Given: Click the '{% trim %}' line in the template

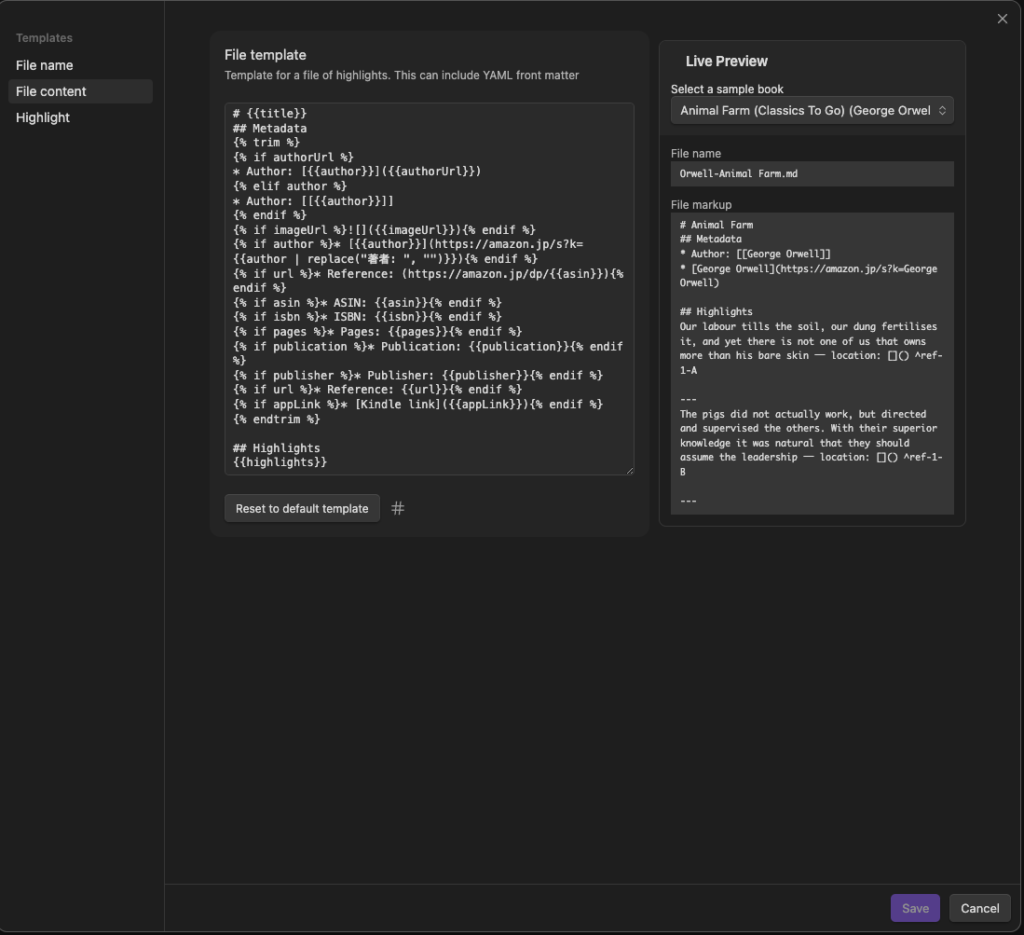Looking at the screenshot, I should click(266, 143).
